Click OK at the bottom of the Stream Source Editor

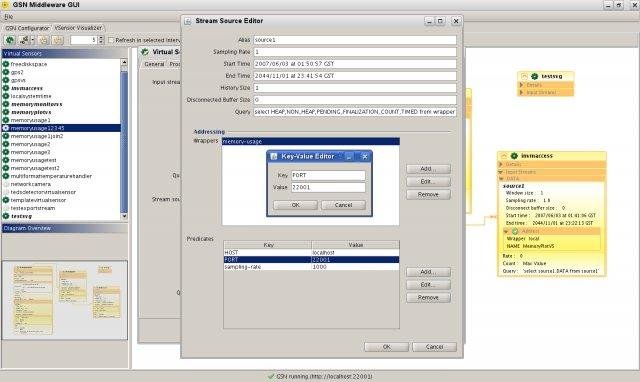pos(386,347)
